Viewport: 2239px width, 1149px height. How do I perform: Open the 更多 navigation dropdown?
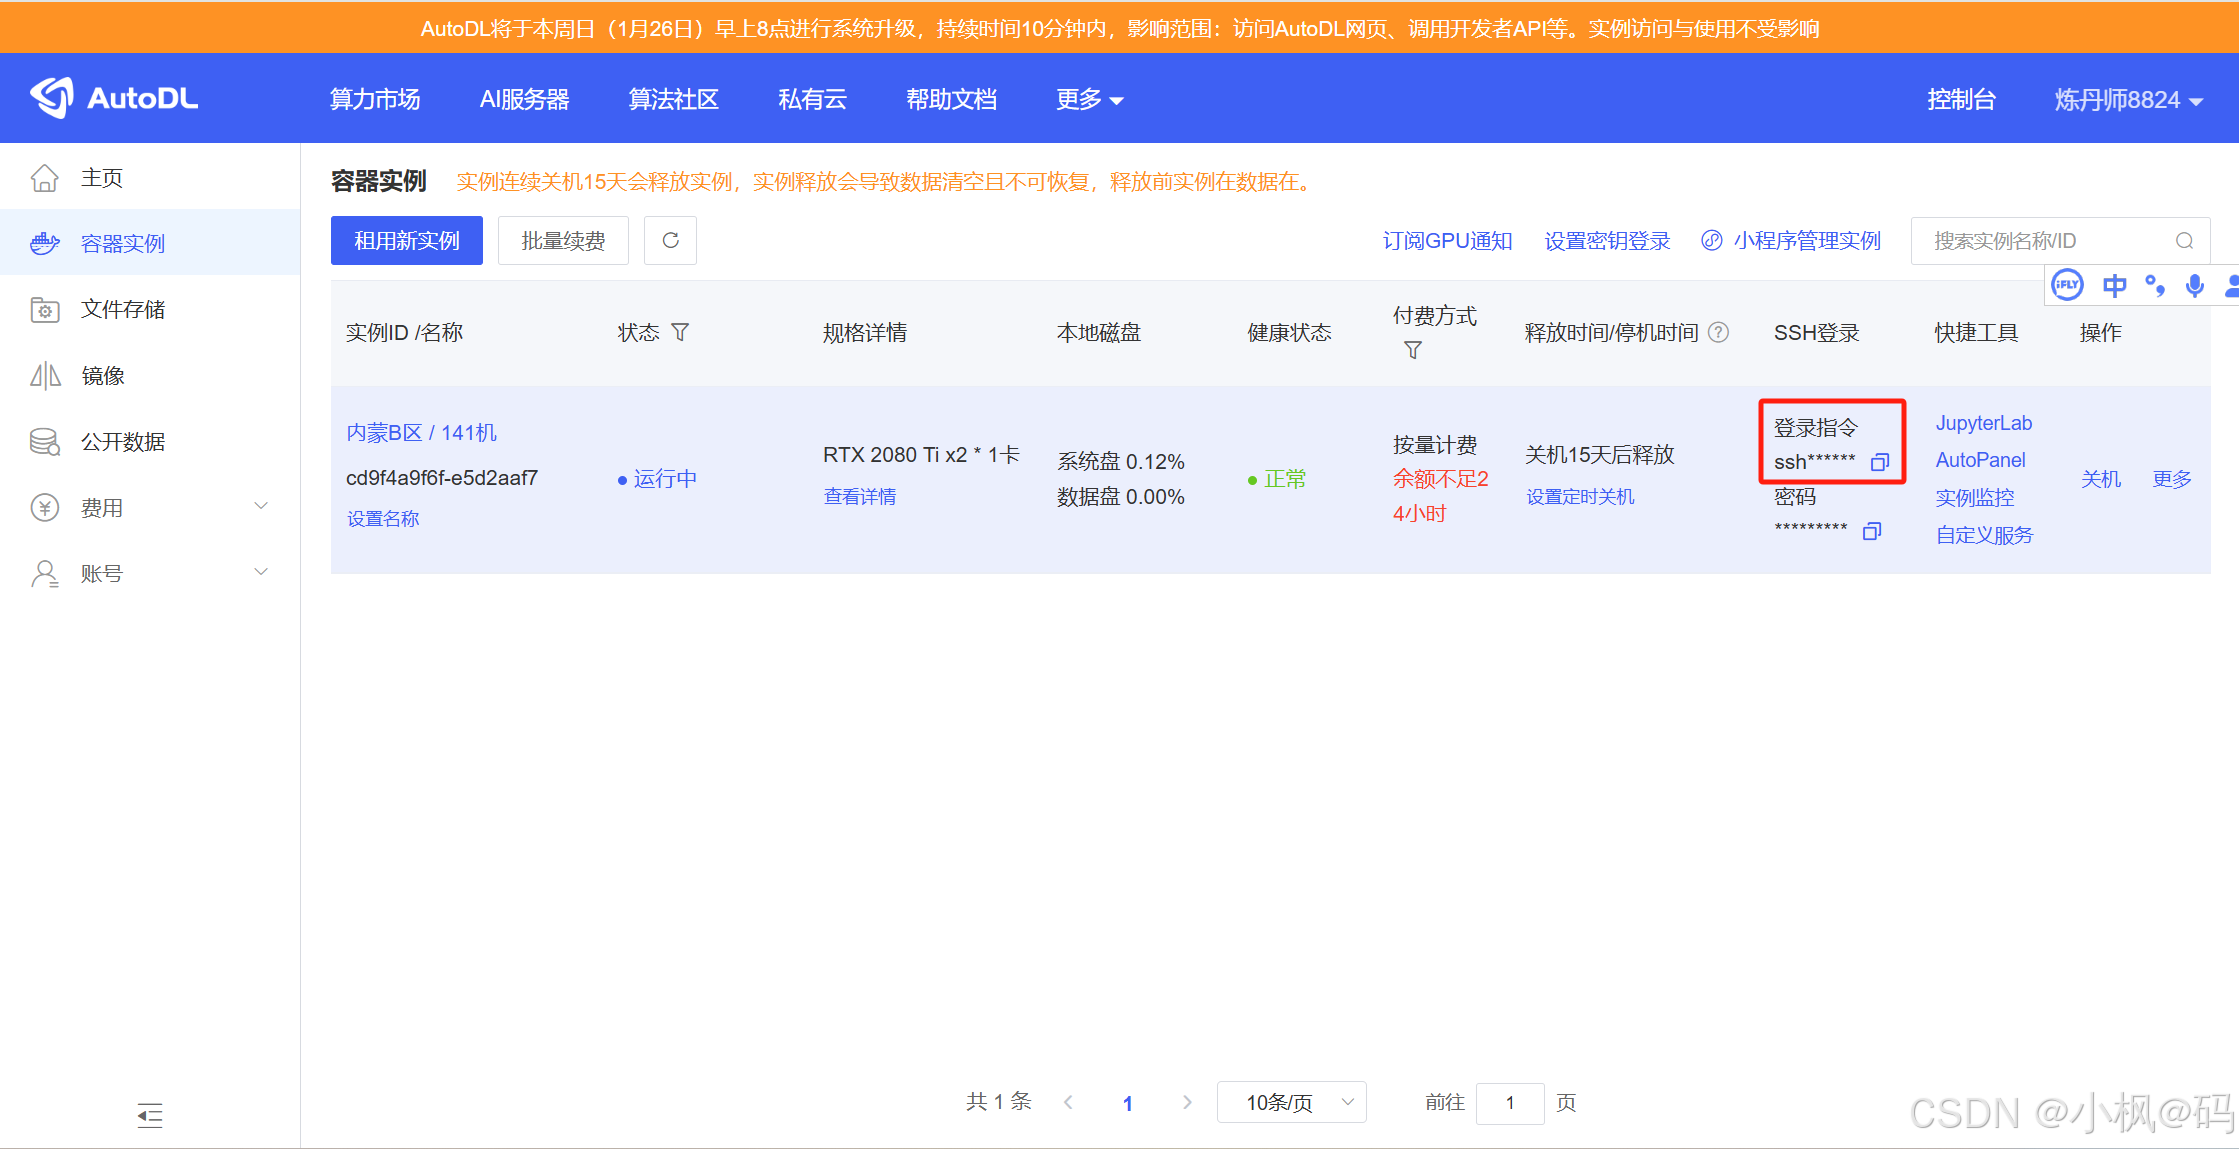[x=1089, y=99]
